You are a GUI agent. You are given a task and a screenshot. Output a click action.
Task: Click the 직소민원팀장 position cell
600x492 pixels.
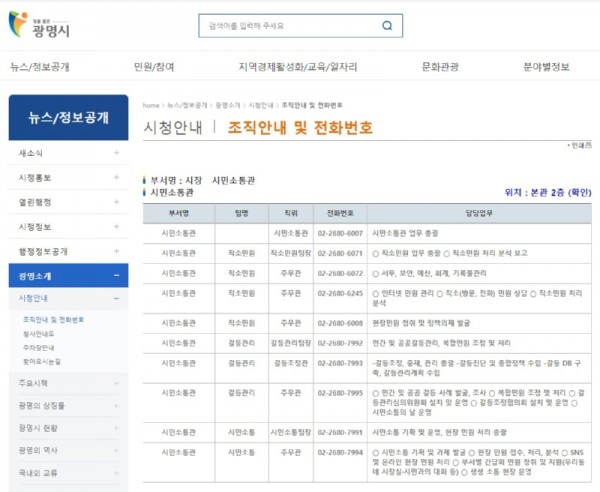coord(291,253)
